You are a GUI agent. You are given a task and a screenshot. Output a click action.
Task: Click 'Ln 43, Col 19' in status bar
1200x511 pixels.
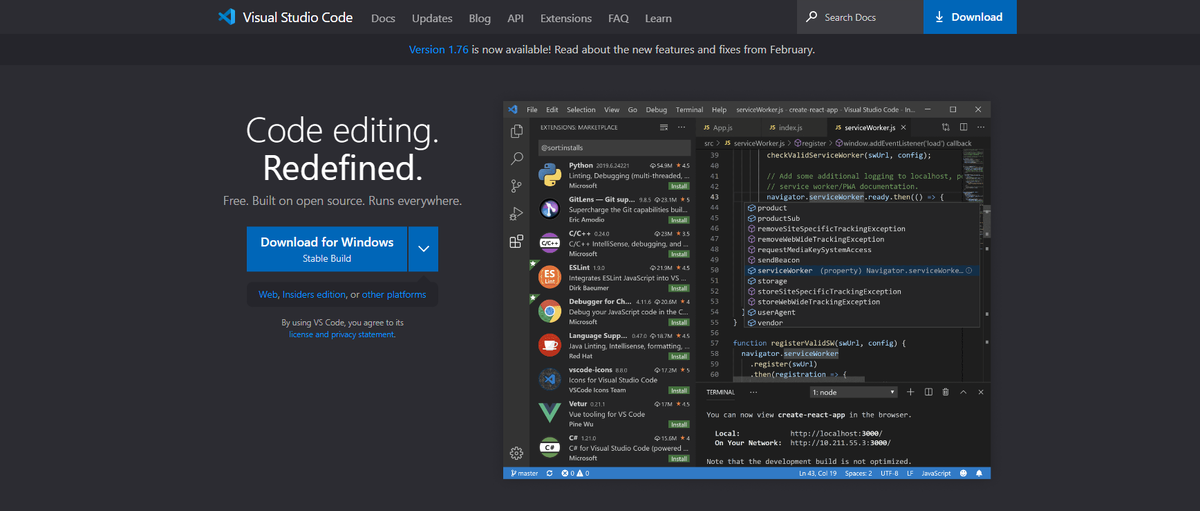(817, 473)
